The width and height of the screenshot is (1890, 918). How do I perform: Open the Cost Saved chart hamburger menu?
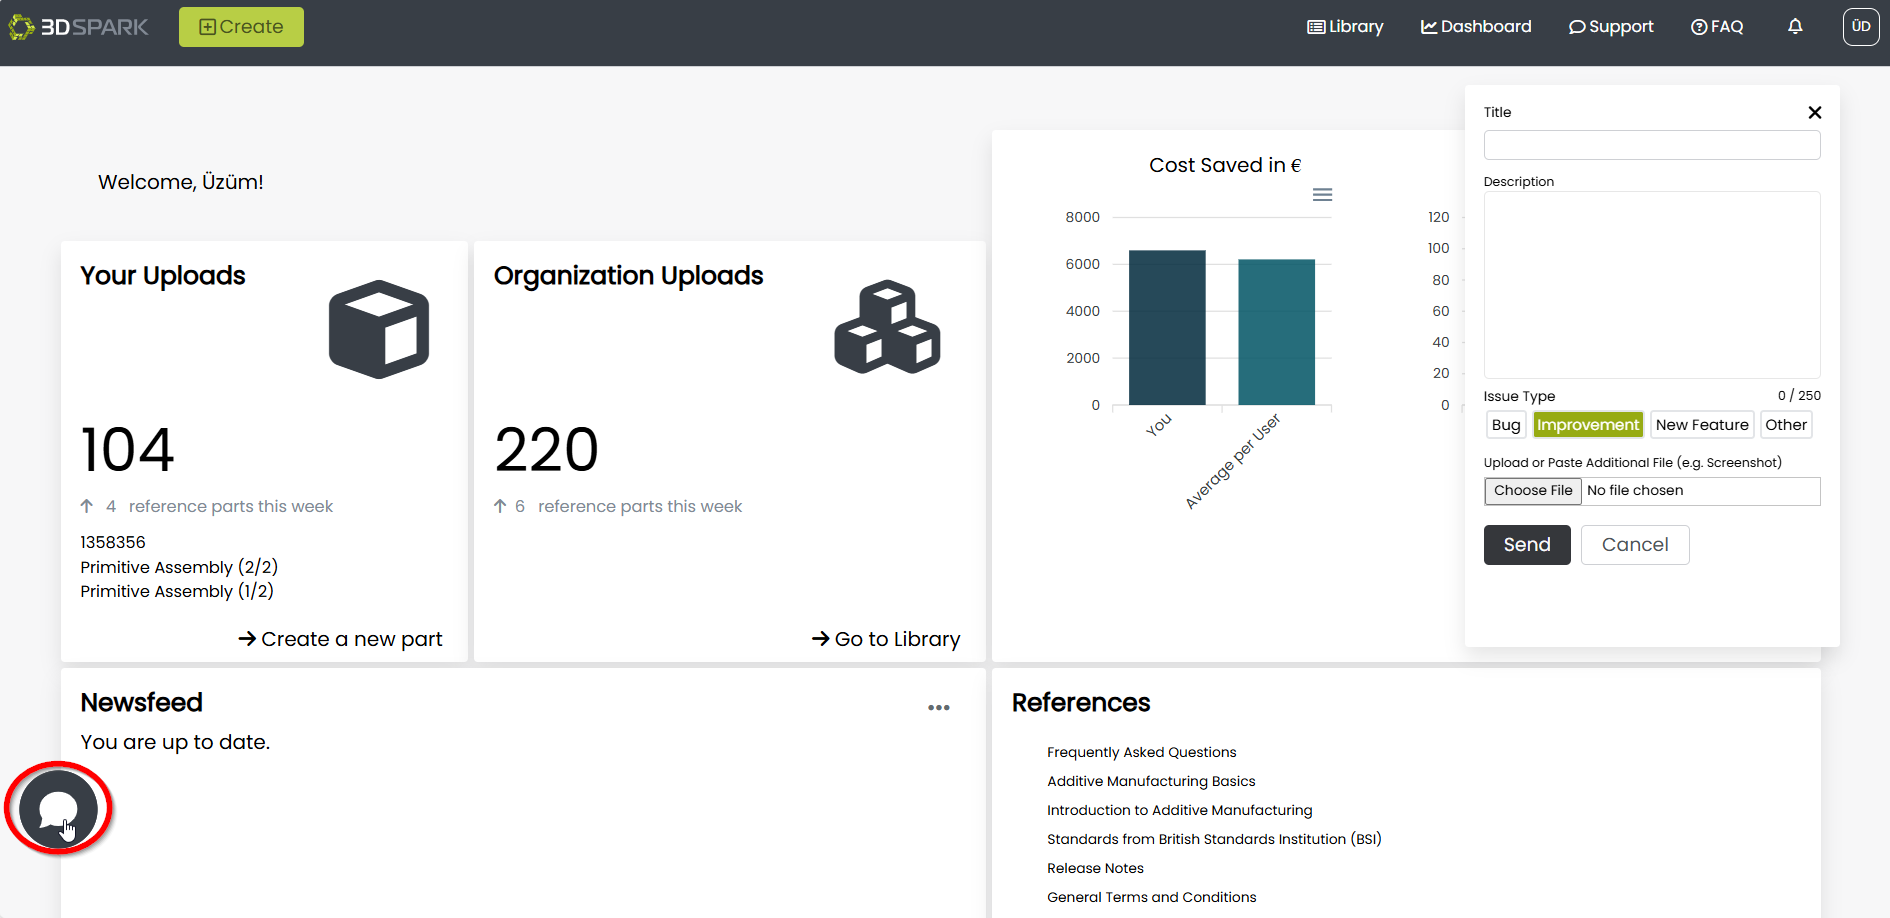tap(1322, 195)
